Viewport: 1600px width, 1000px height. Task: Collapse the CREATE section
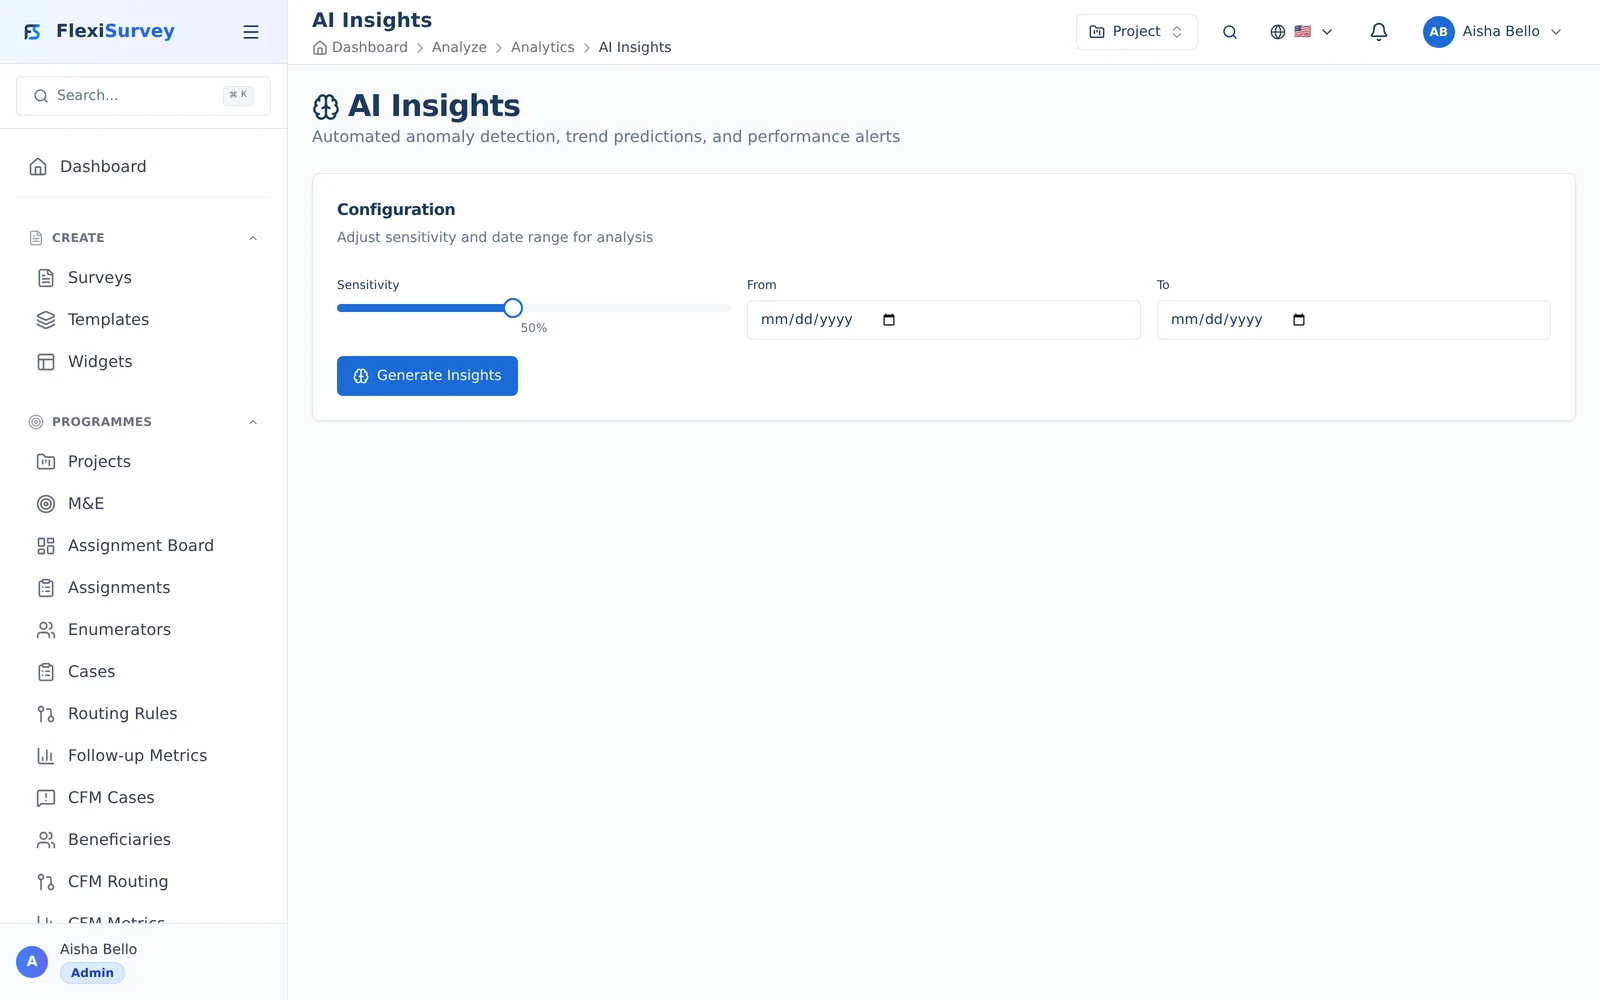(x=253, y=238)
